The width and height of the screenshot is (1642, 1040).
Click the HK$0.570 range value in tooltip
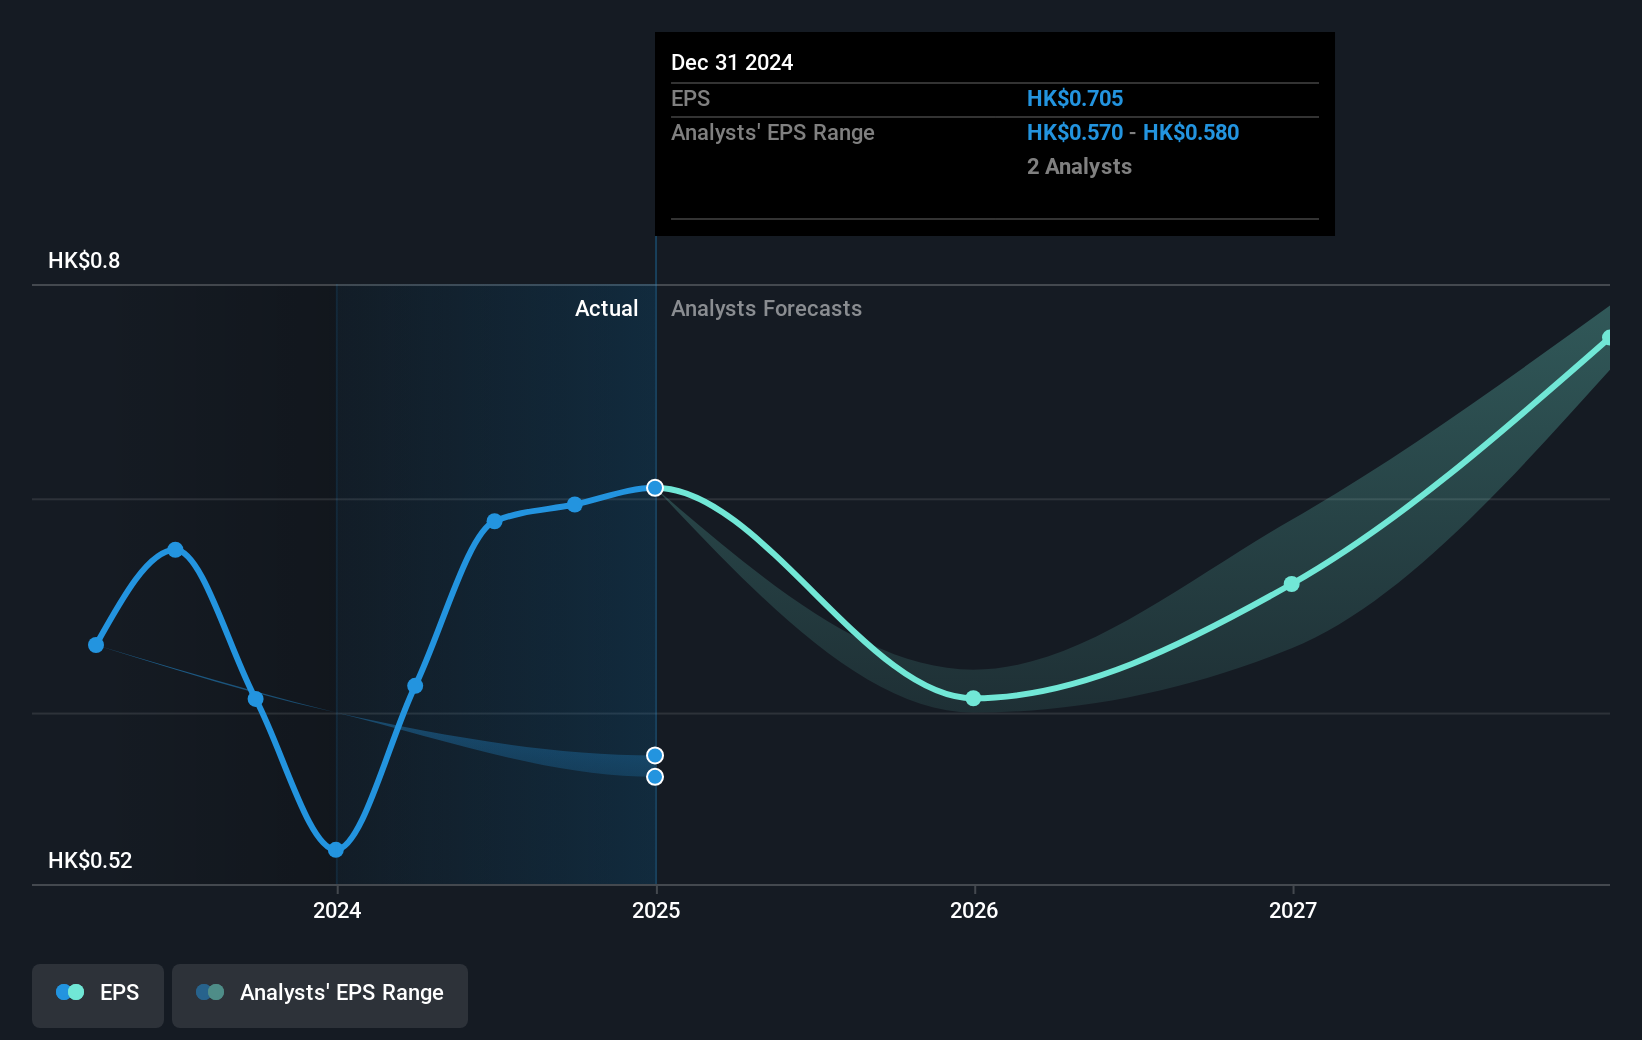(1075, 133)
